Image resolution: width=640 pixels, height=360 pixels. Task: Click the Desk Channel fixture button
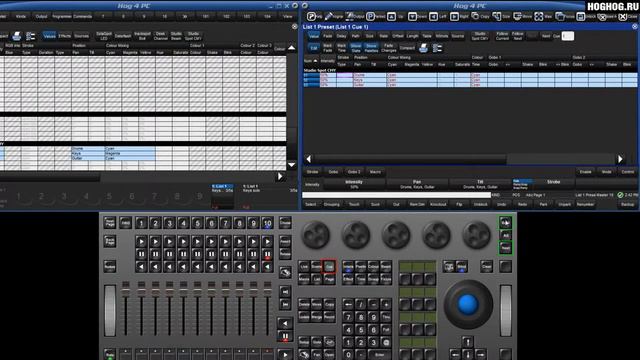(x=160, y=36)
